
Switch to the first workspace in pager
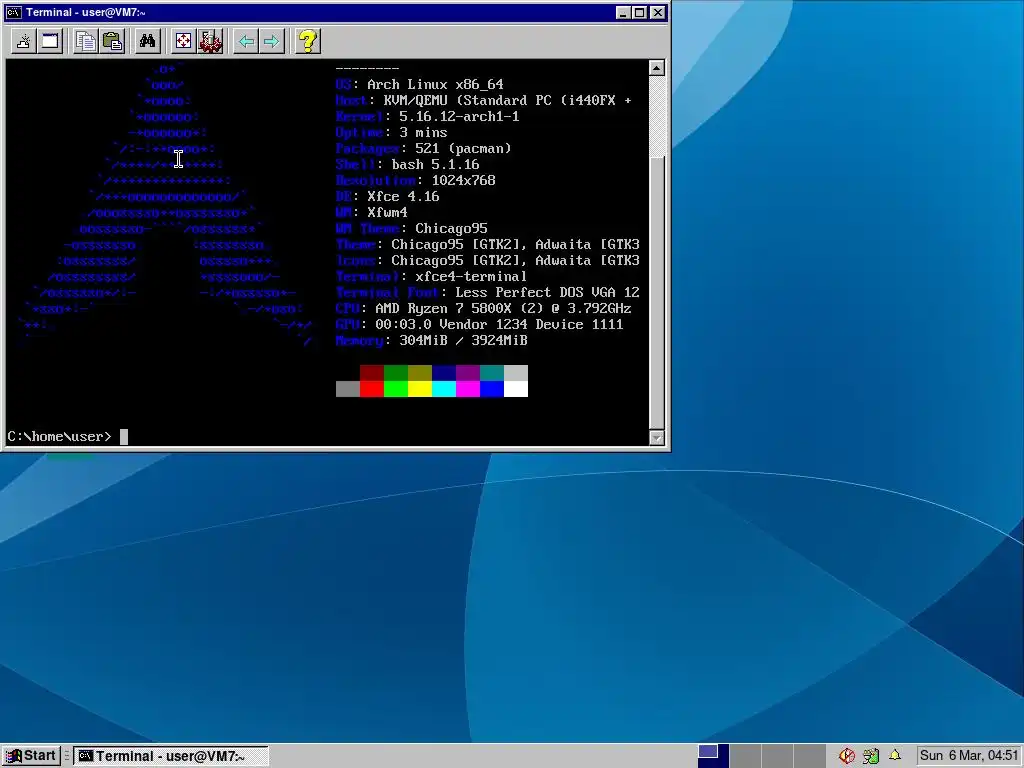(713, 756)
